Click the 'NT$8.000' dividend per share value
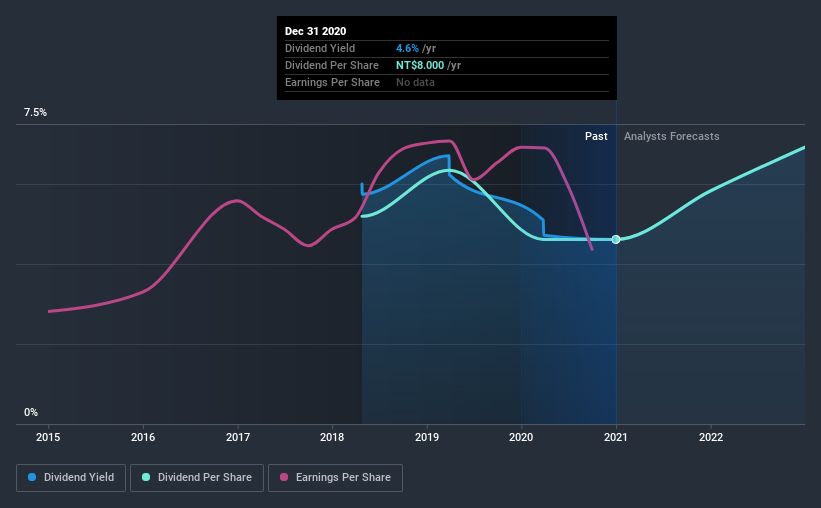The height and width of the screenshot is (508, 821). coord(420,65)
